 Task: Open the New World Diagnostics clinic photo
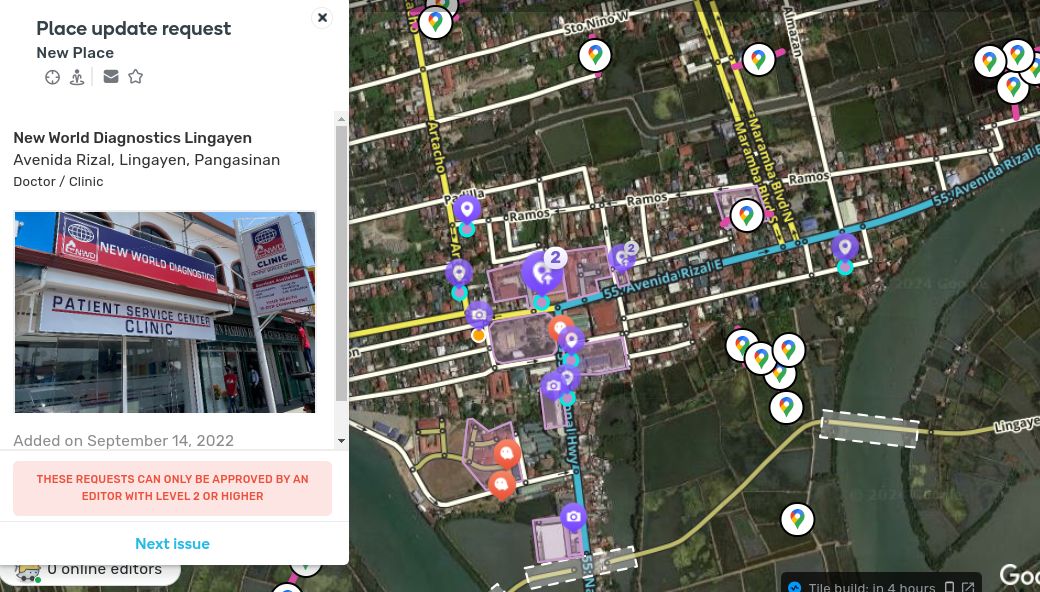(165, 312)
